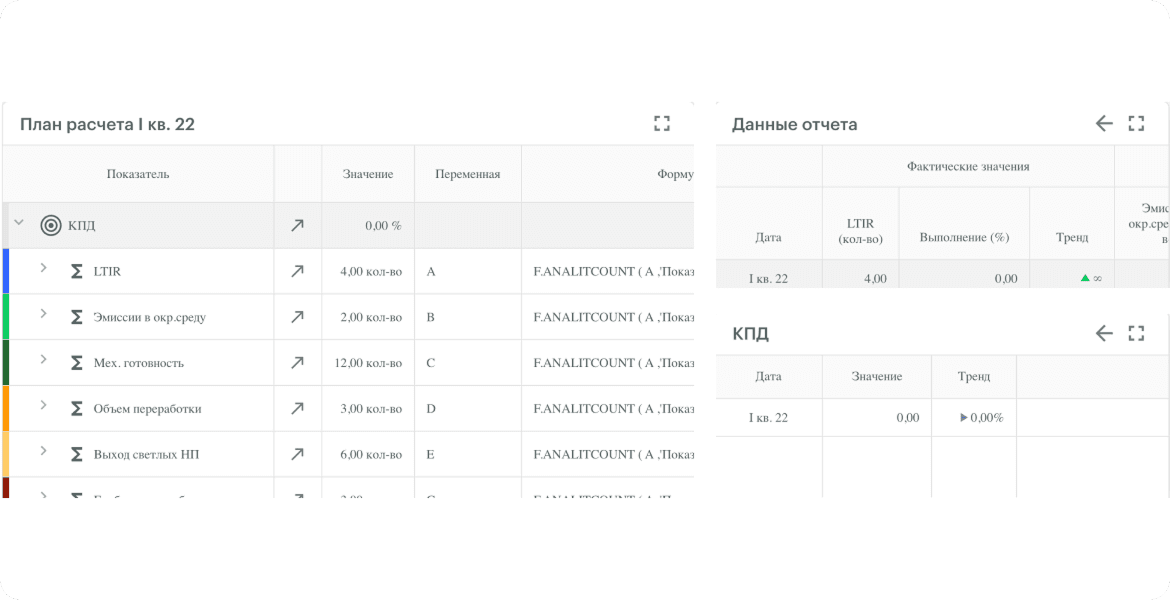Select the LTIR indicator name
The image size is (1170, 600).
point(107,272)
